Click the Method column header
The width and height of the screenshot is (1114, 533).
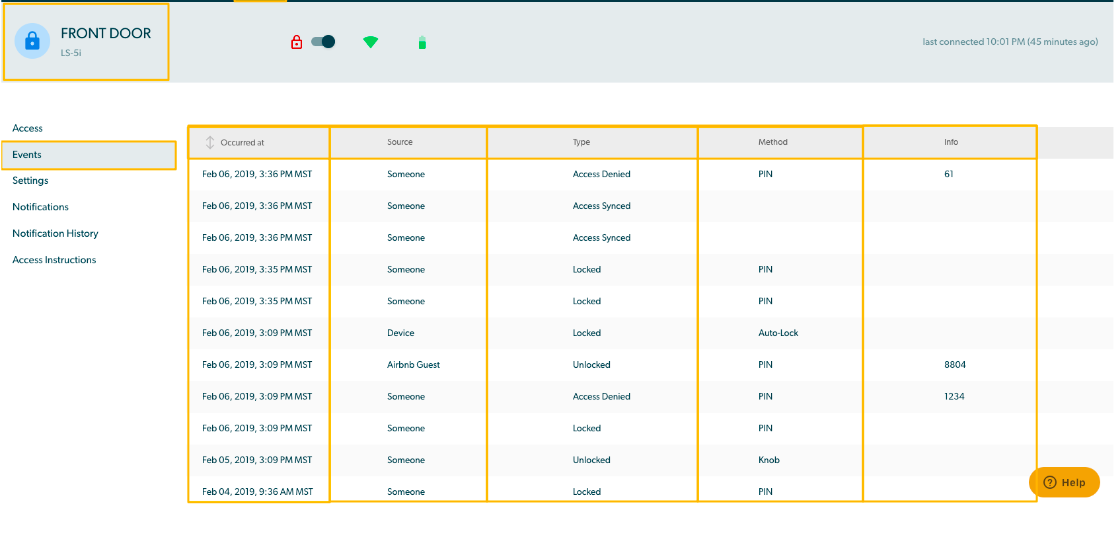[x=773, y=142]
